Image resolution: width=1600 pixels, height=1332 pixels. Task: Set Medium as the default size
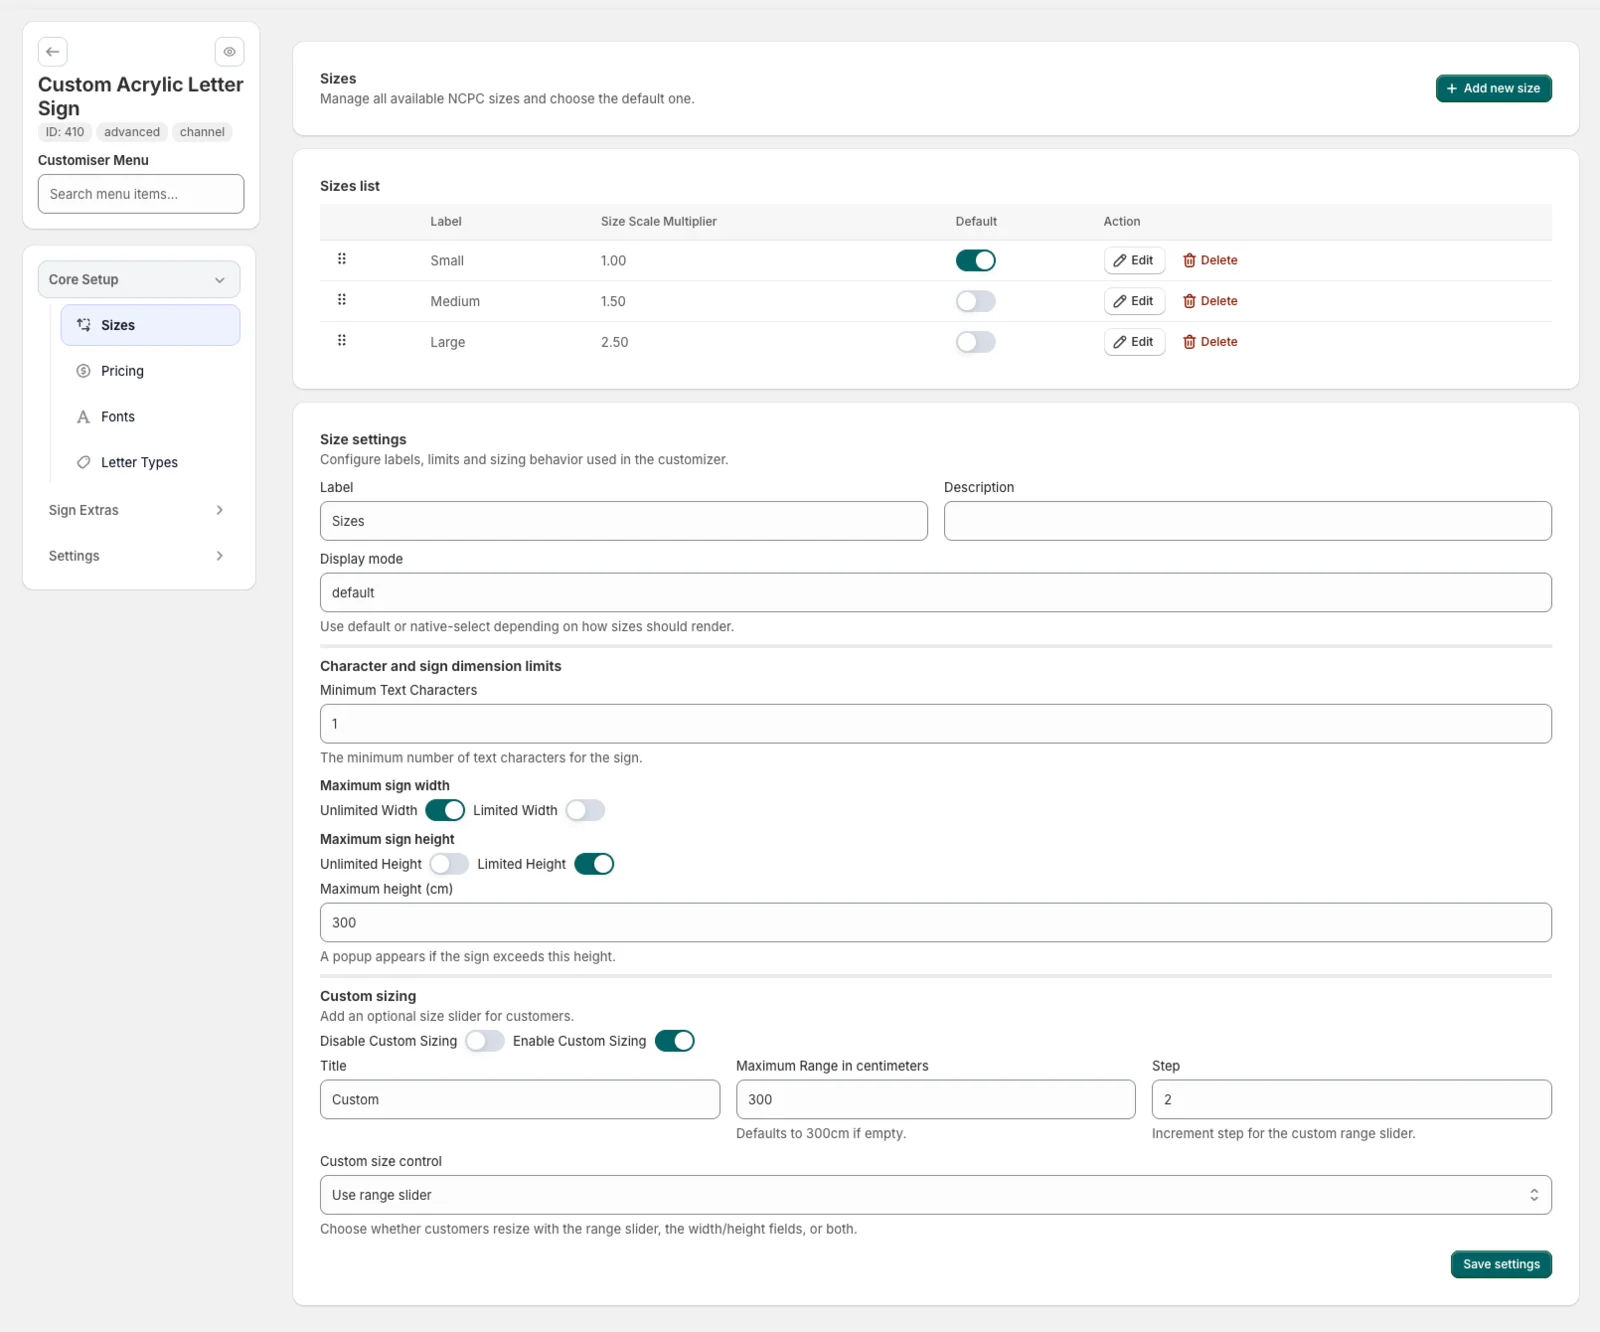[975, 301]
